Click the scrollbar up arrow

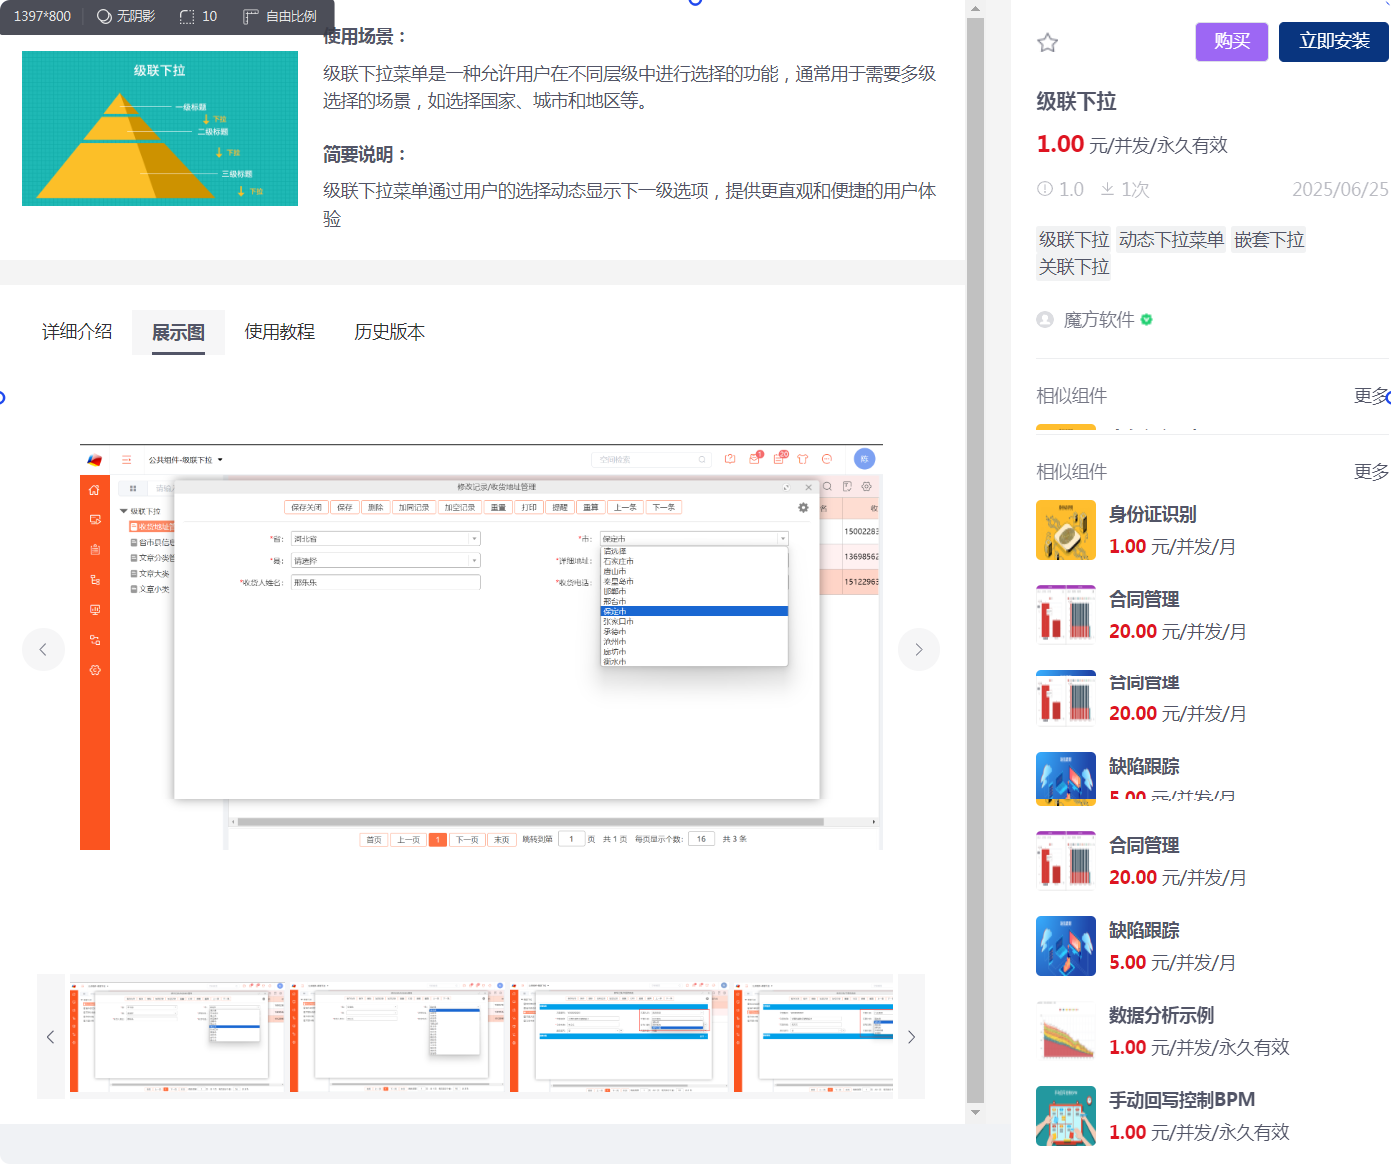975,8
